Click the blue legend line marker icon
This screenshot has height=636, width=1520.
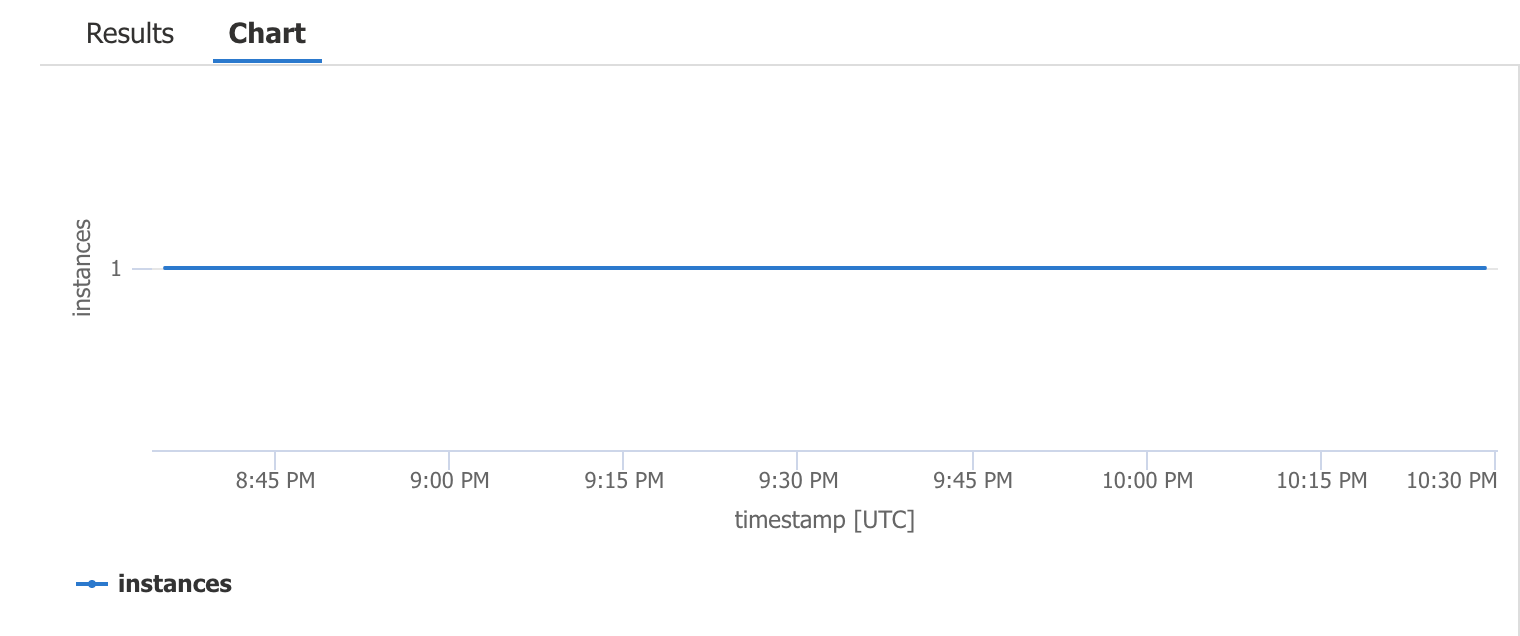pos(91,583)
